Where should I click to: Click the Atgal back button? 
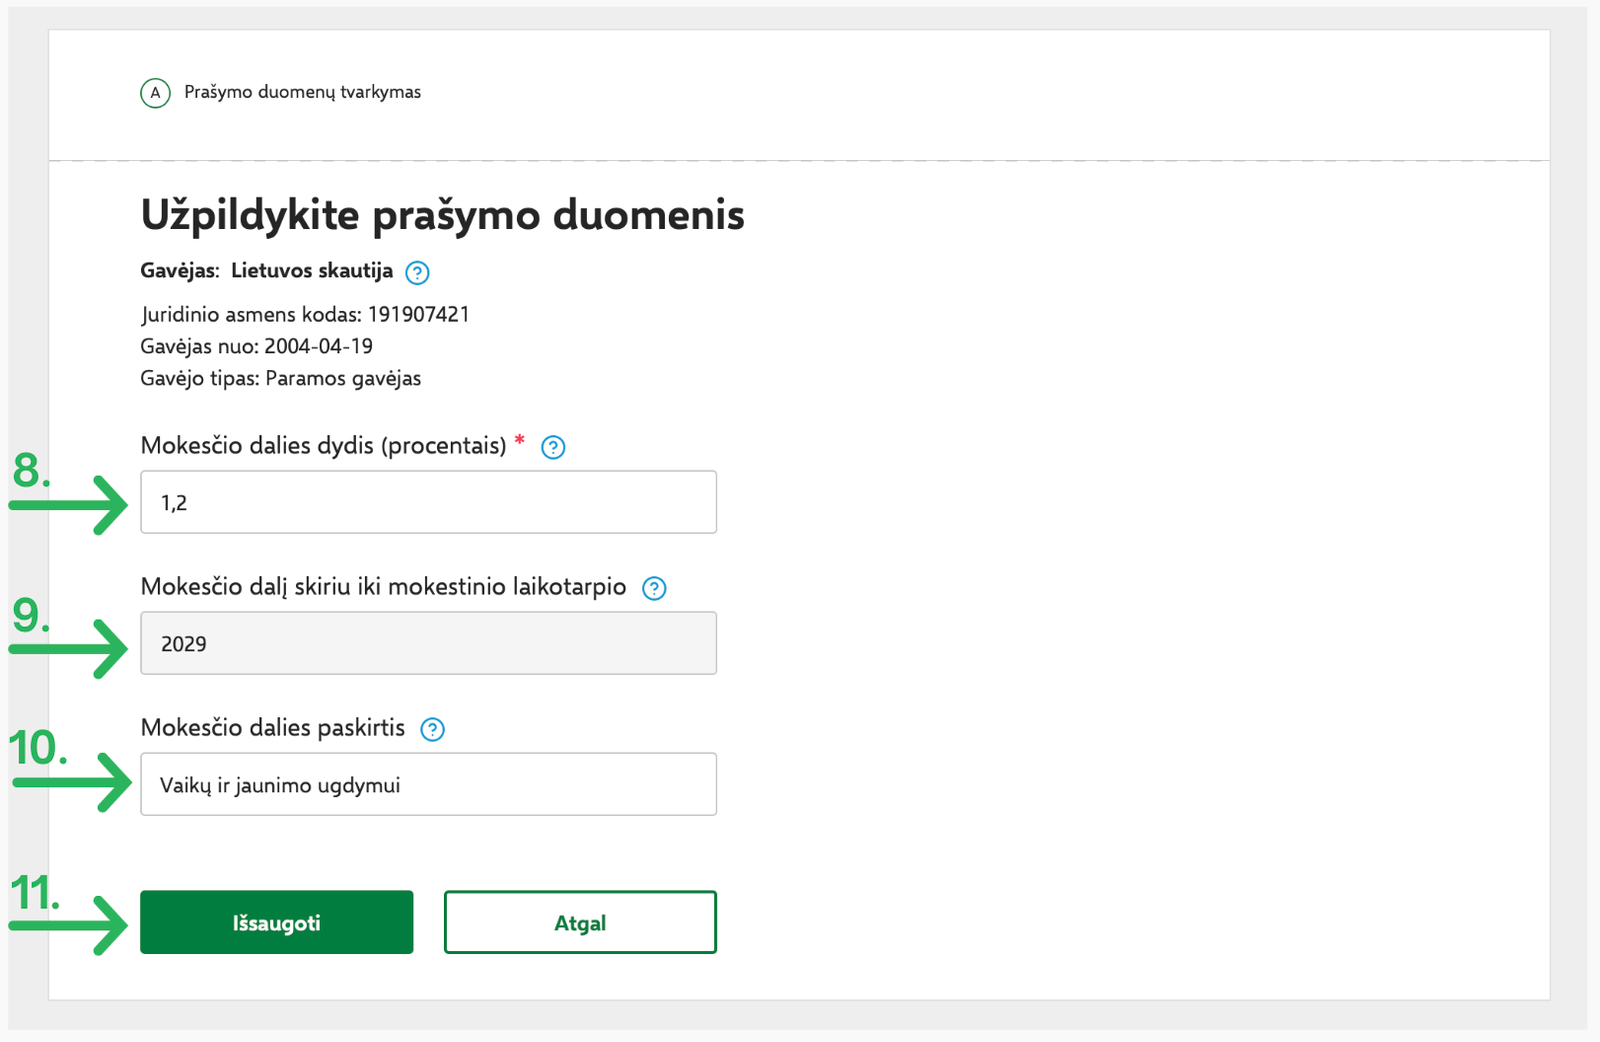click(x=579, y=922)
